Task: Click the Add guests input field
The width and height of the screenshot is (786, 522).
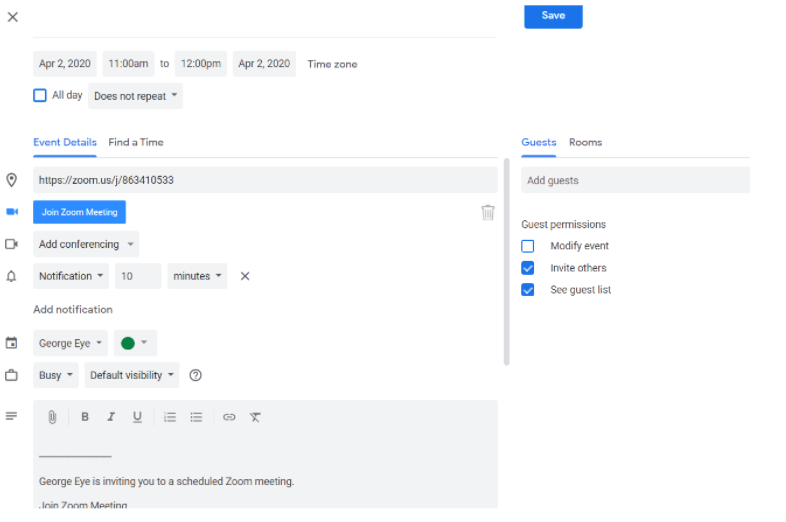Action: [635, 181]
